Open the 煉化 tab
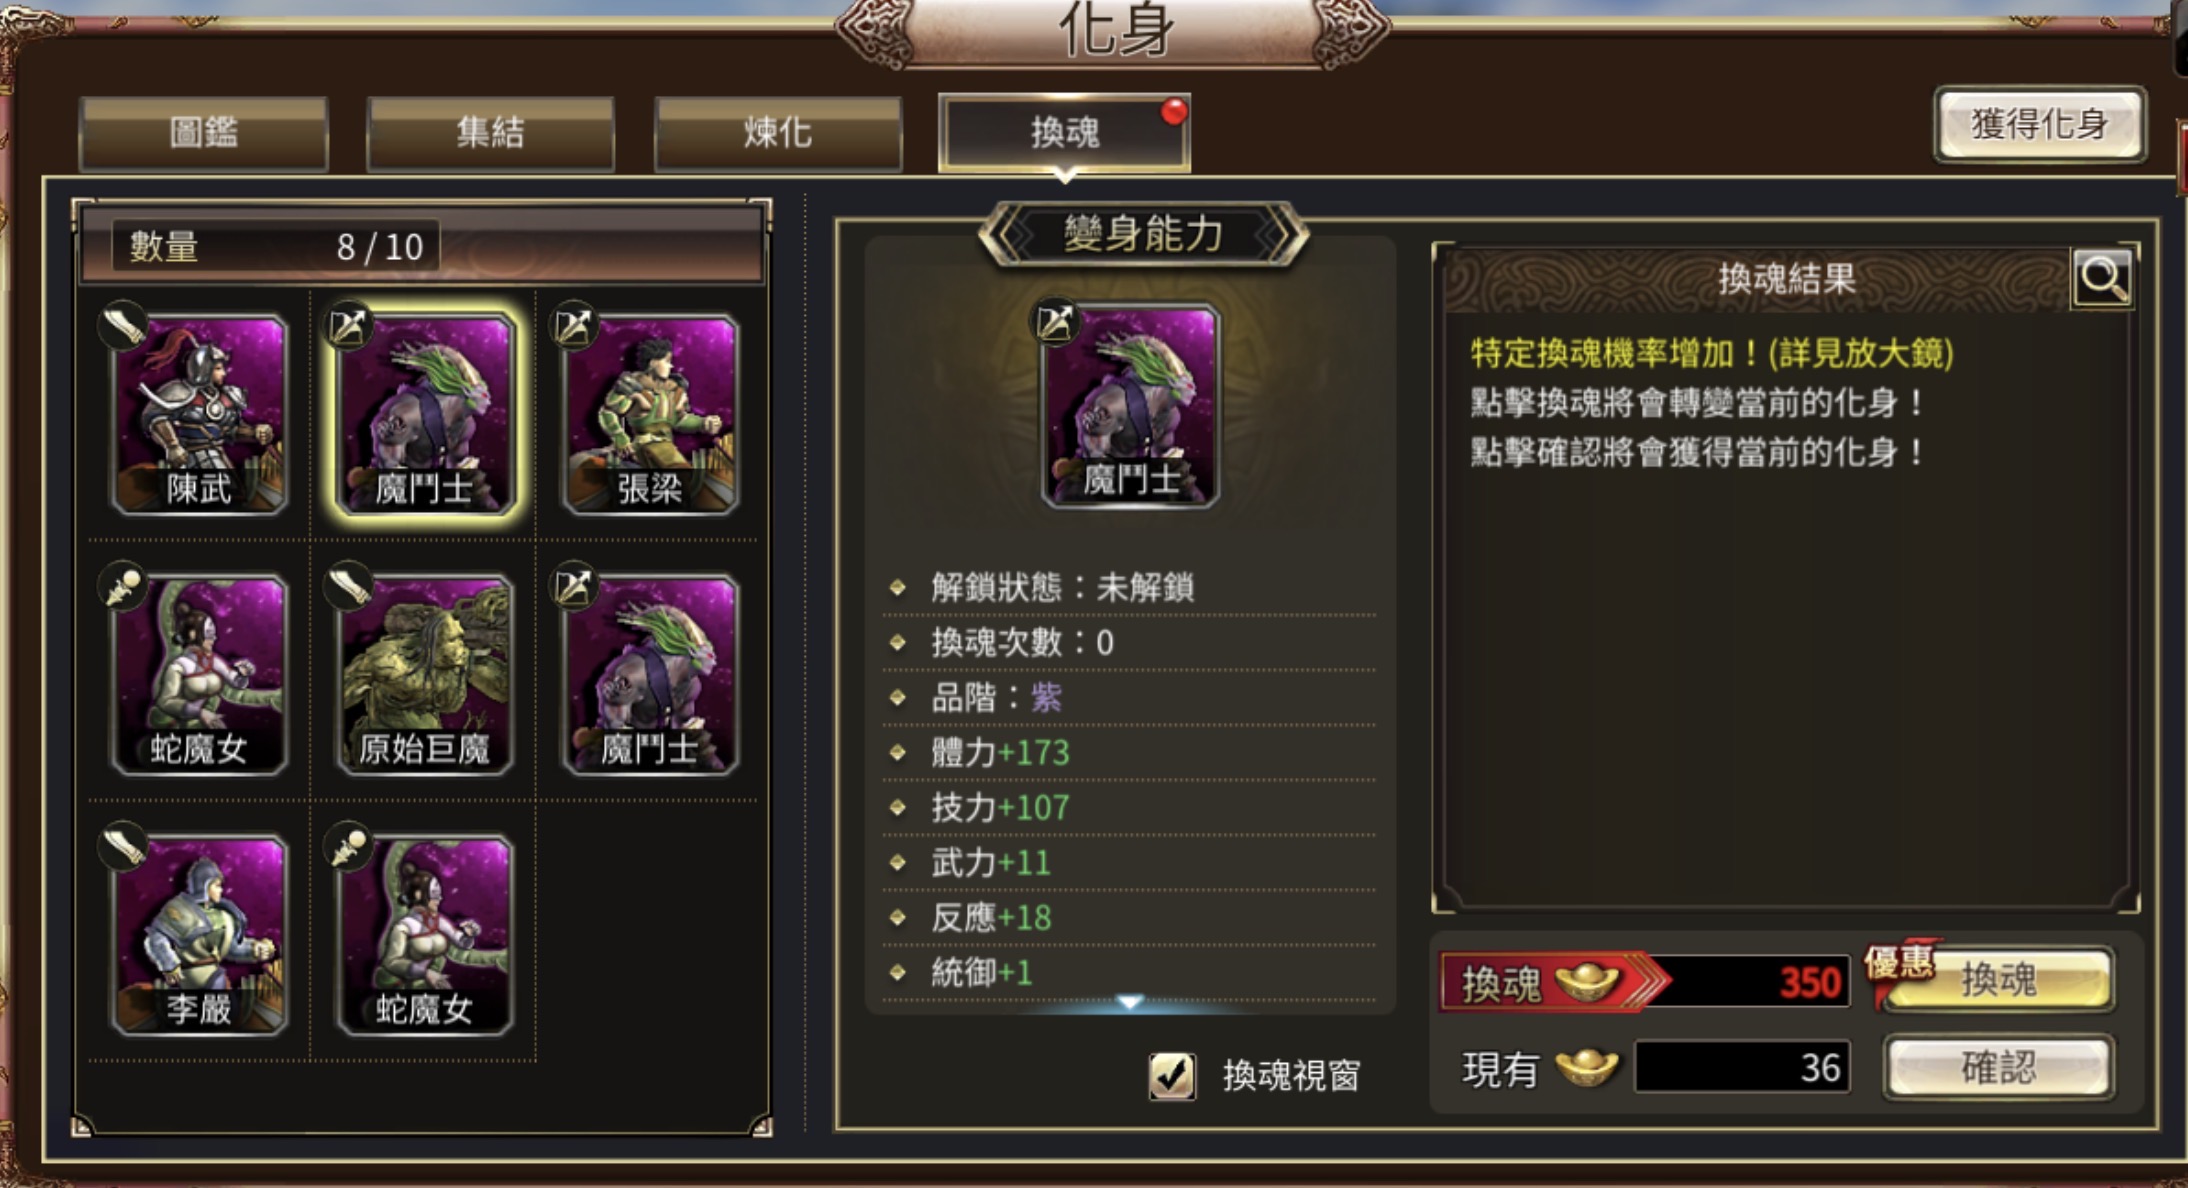 tap(777, 133)
